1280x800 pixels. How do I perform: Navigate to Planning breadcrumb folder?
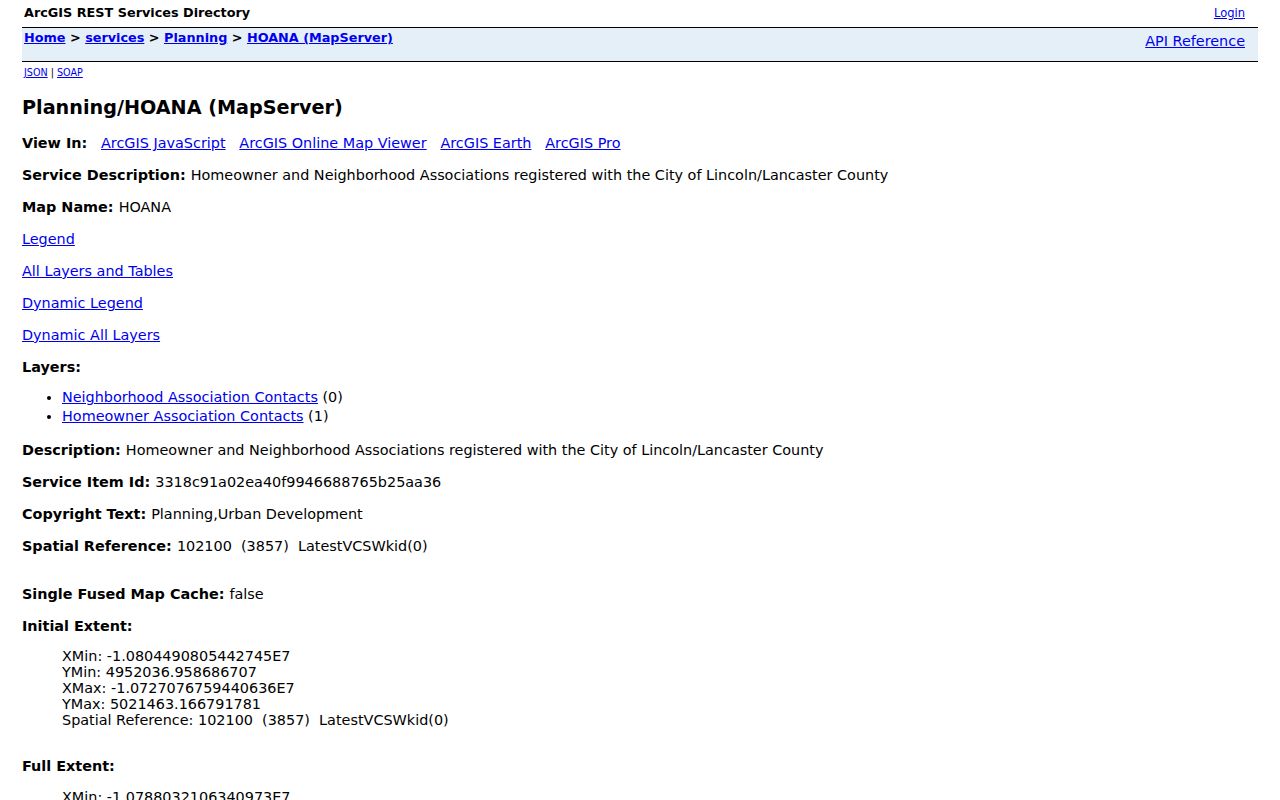pos(195,38)
